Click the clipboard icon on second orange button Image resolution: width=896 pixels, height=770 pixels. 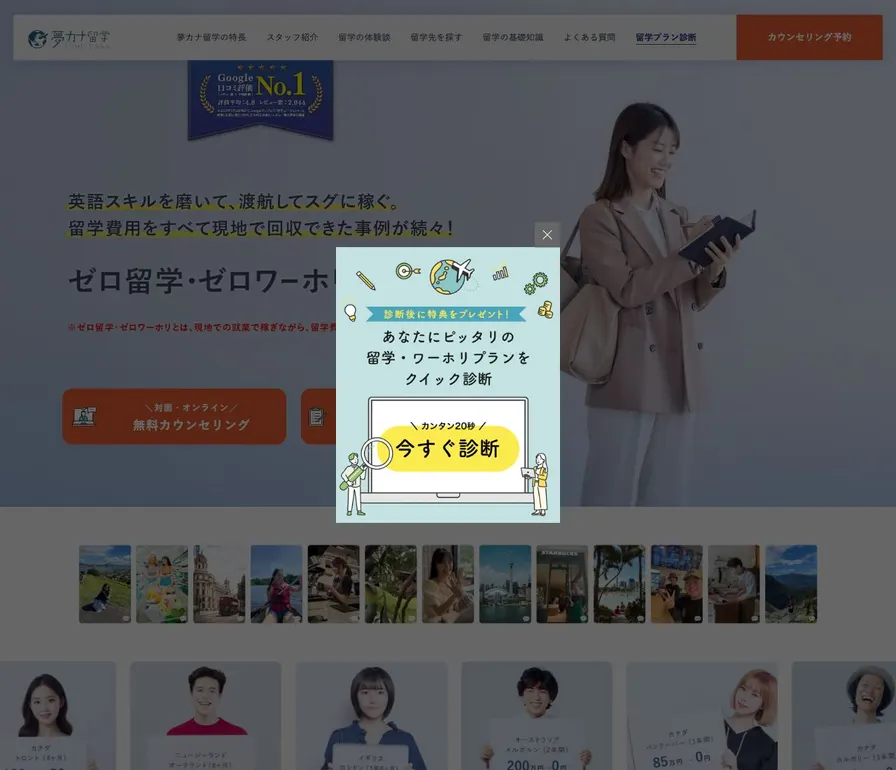click(x=317, y=416)
